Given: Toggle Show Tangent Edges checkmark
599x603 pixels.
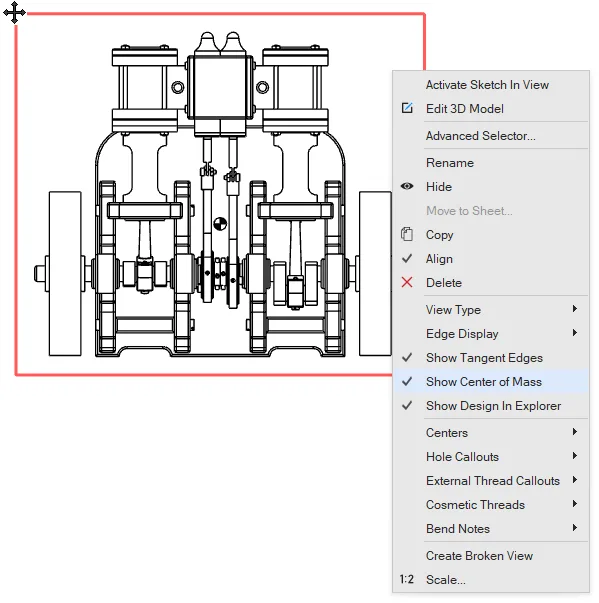Looking at the screenshot, I should (407, 357).
